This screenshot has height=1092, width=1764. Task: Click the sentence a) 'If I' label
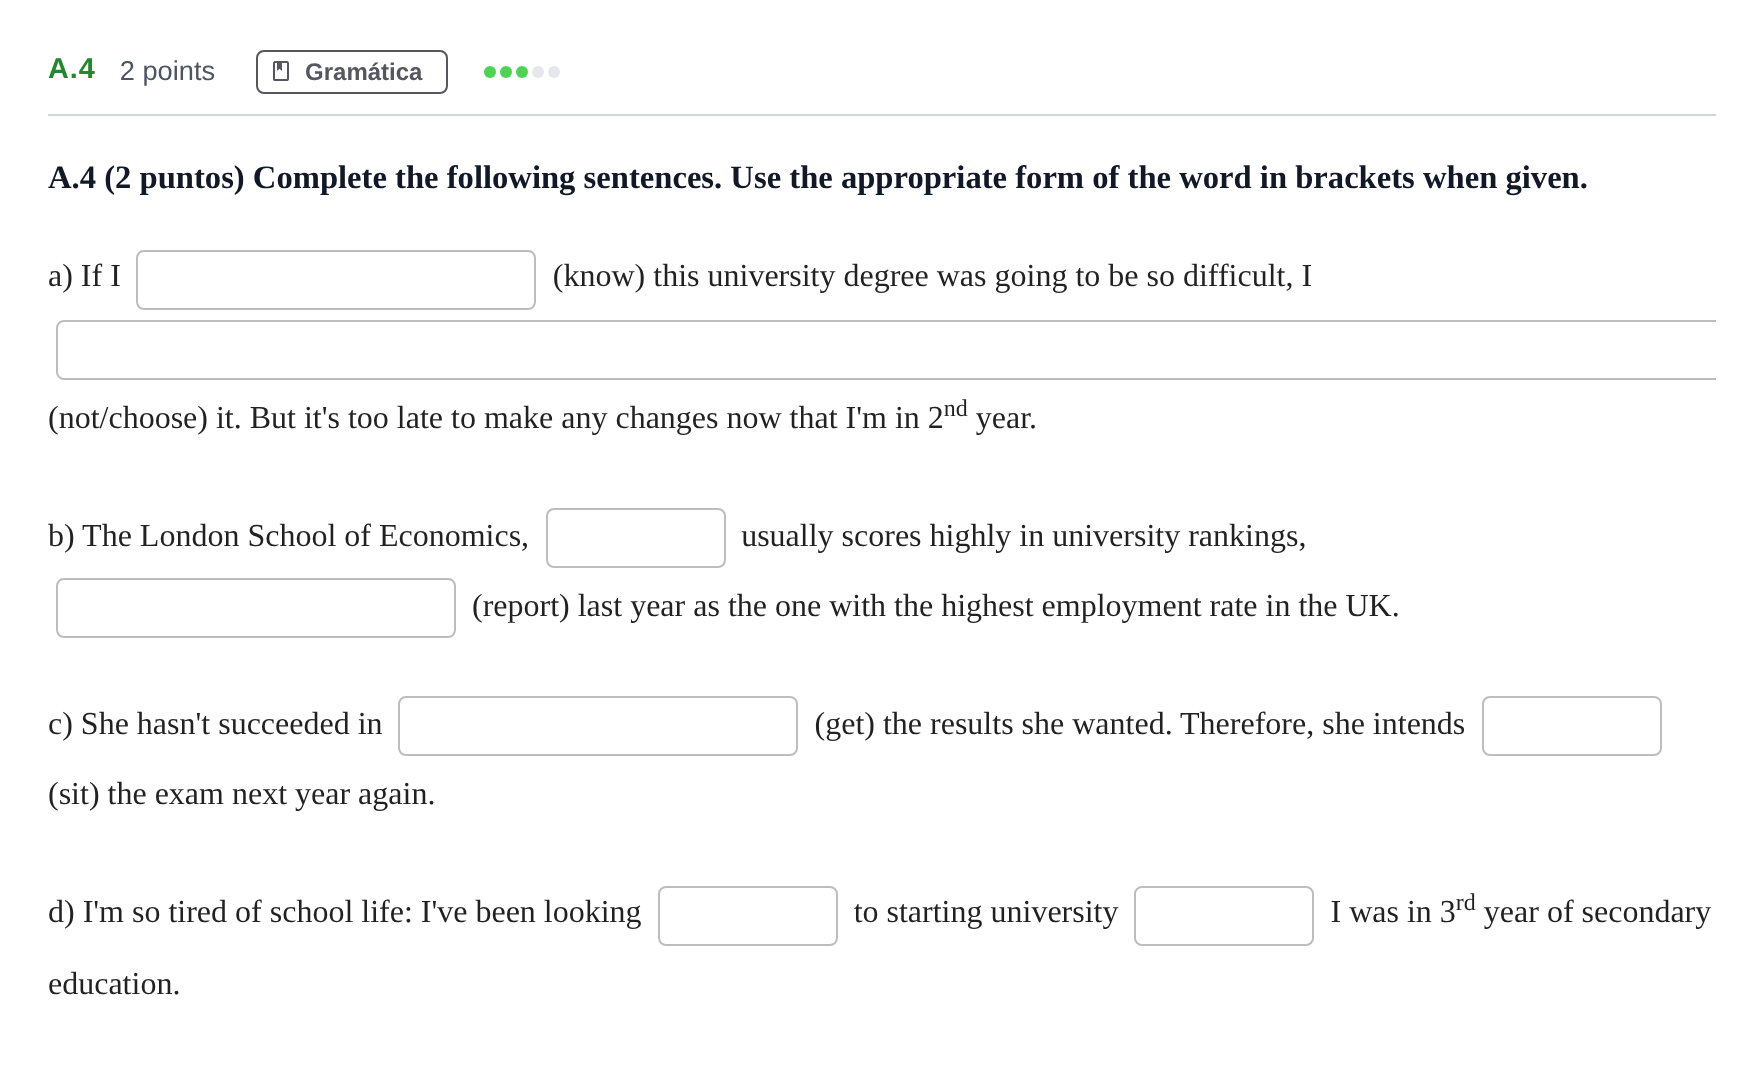(84, 276)
